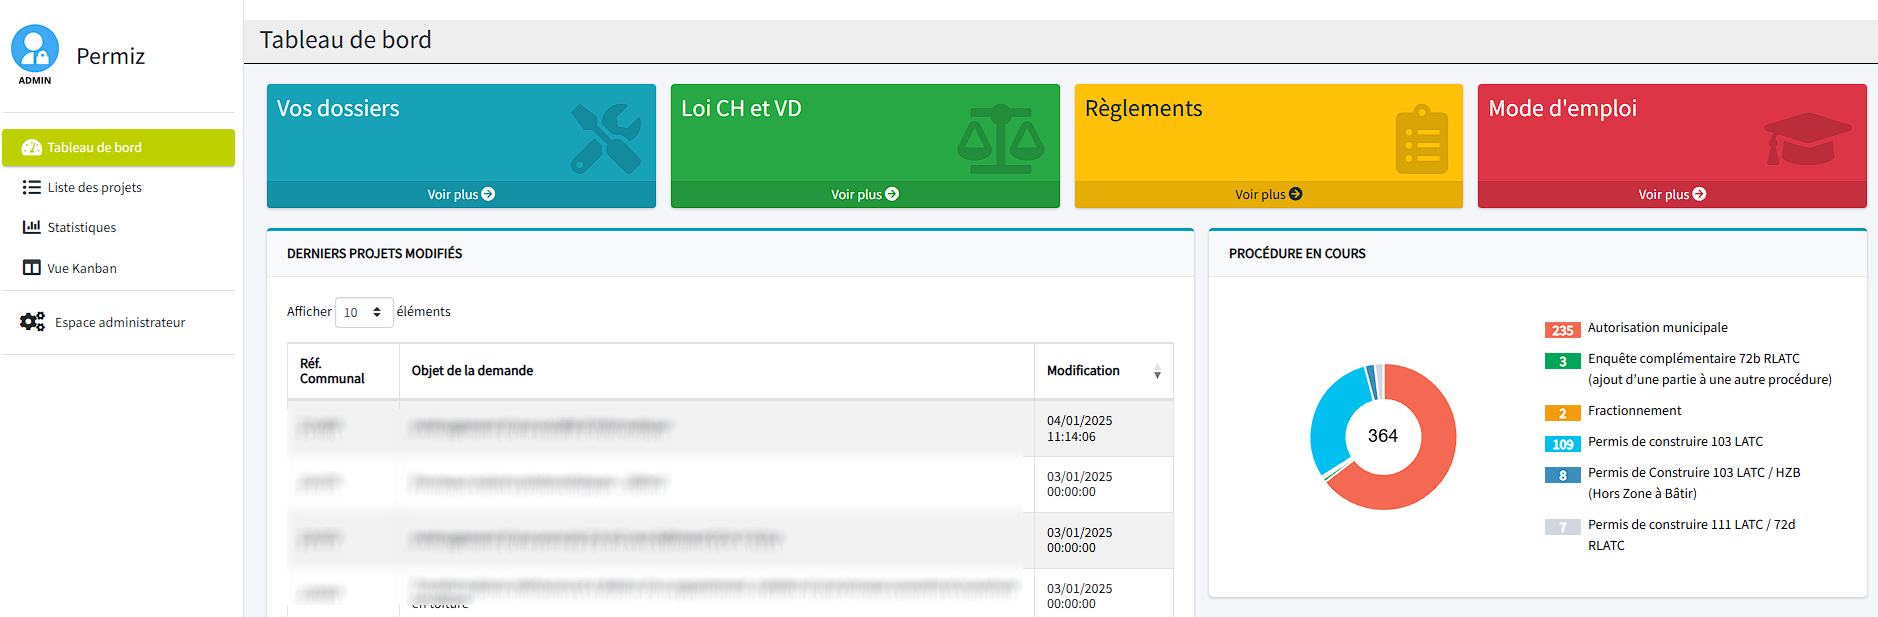Toggle Permis 111 LATC / 72d swatch 7
The width and height of the screenshot is (1878, 617).
tap(1563, 527)
